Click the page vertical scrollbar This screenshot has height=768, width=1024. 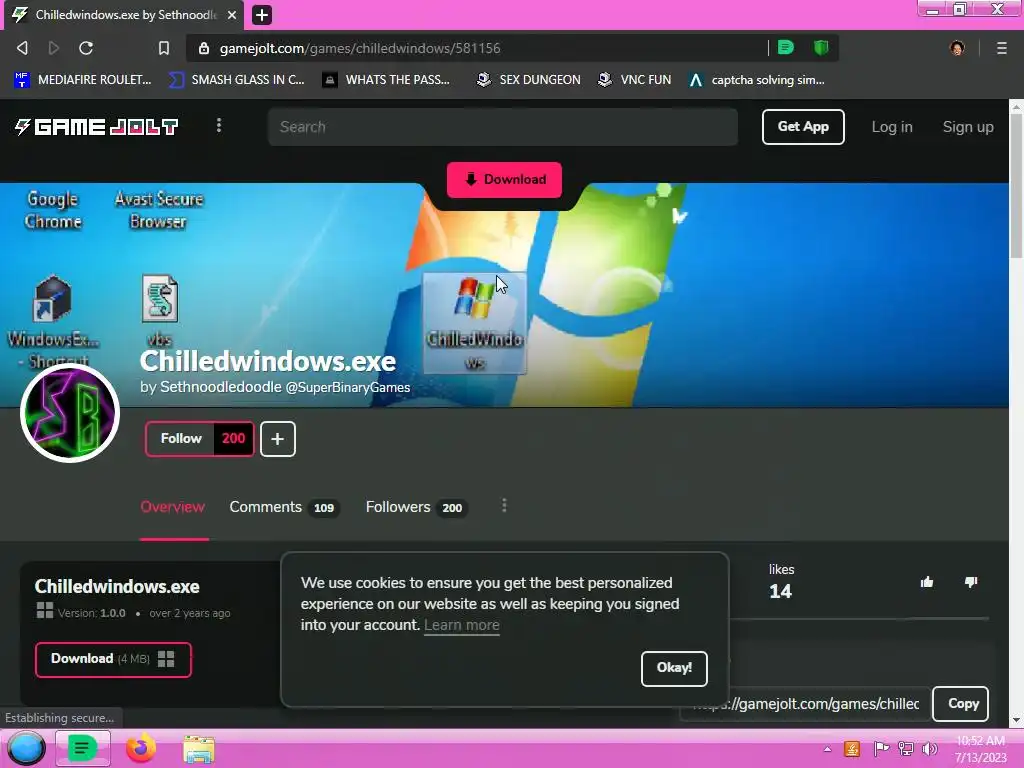tap(1016, 186)
